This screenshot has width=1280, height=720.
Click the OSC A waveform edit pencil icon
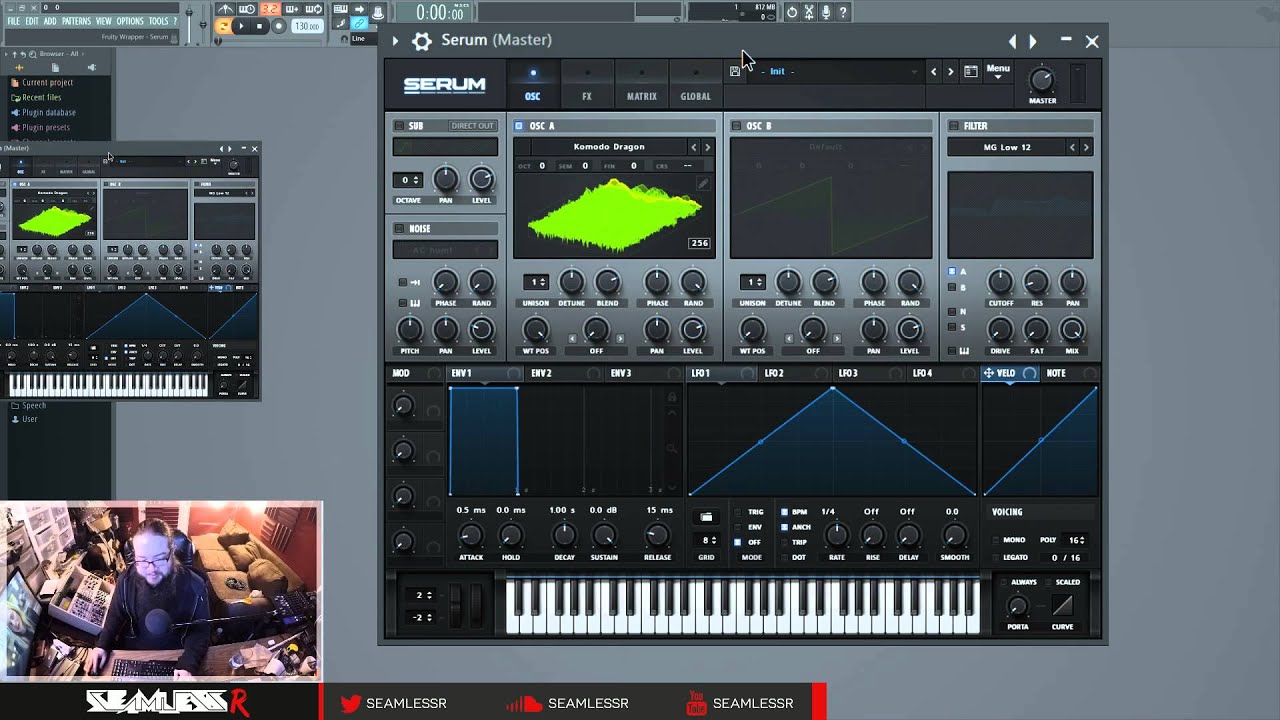click(x=703, y=183)
